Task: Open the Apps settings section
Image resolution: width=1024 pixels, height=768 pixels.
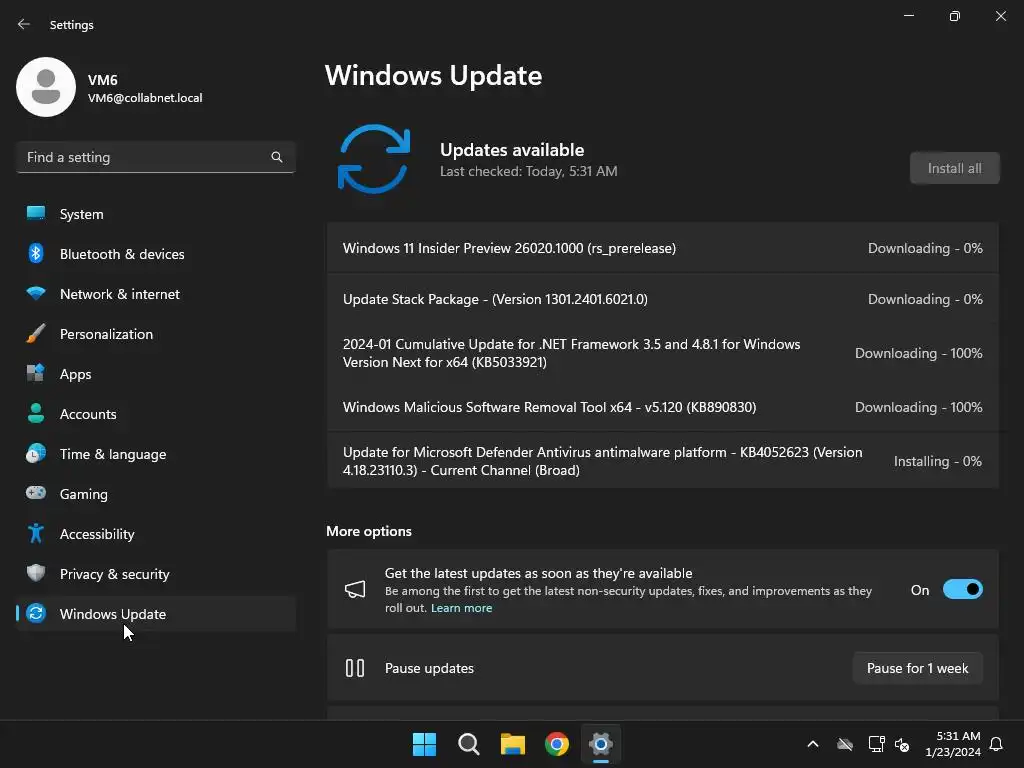Action: click(156, 373)
